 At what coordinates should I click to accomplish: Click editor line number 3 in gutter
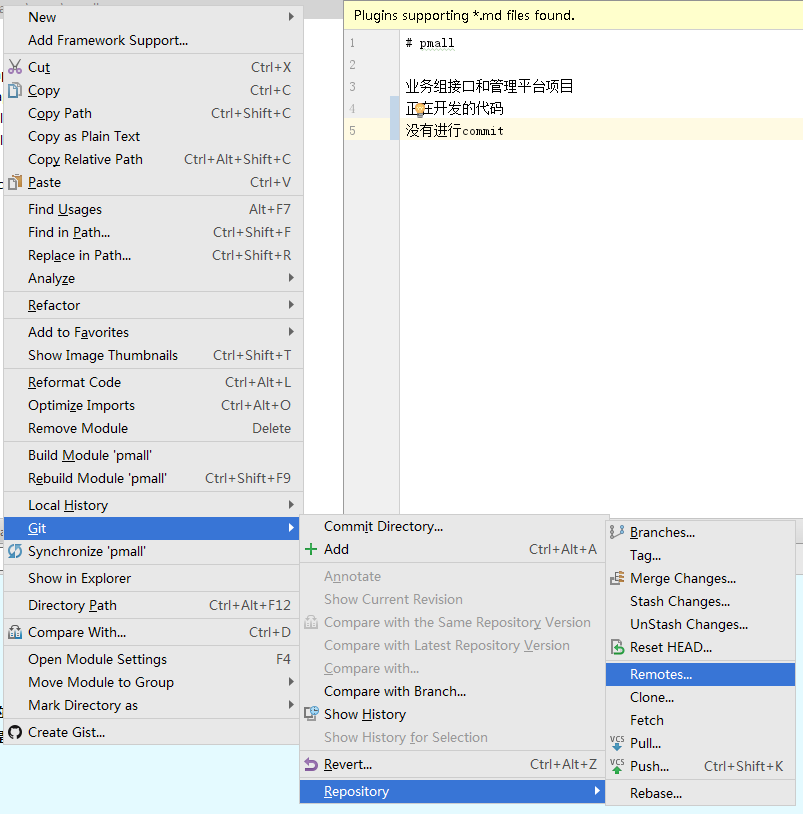click(x=352, y=86)
